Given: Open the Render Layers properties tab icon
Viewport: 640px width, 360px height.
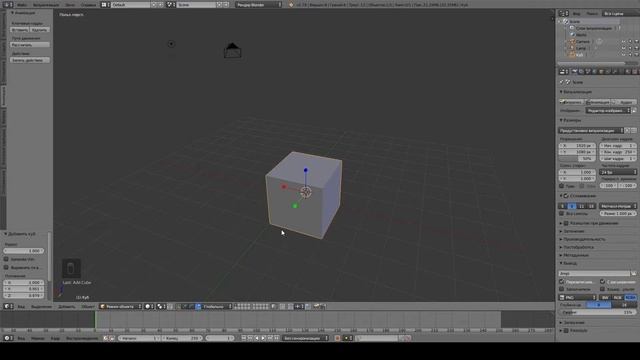Looking at the screenshot, I should pyautogui.click(x=581, y=71).
